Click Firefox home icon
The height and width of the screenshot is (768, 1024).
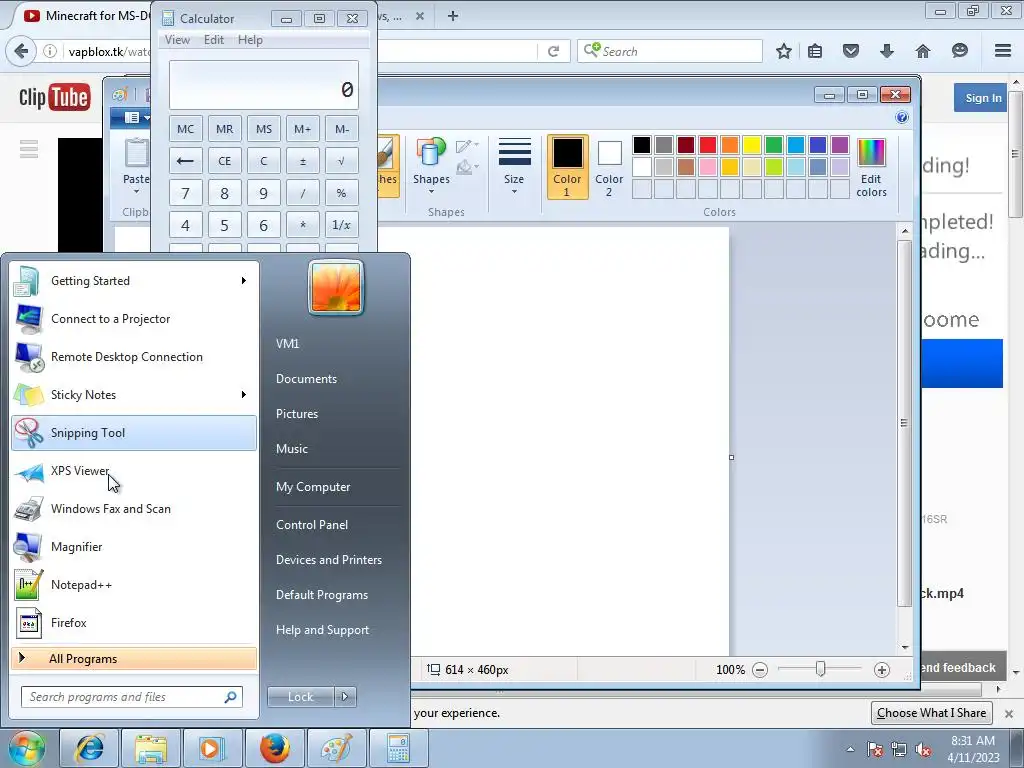tap(922, 51)
